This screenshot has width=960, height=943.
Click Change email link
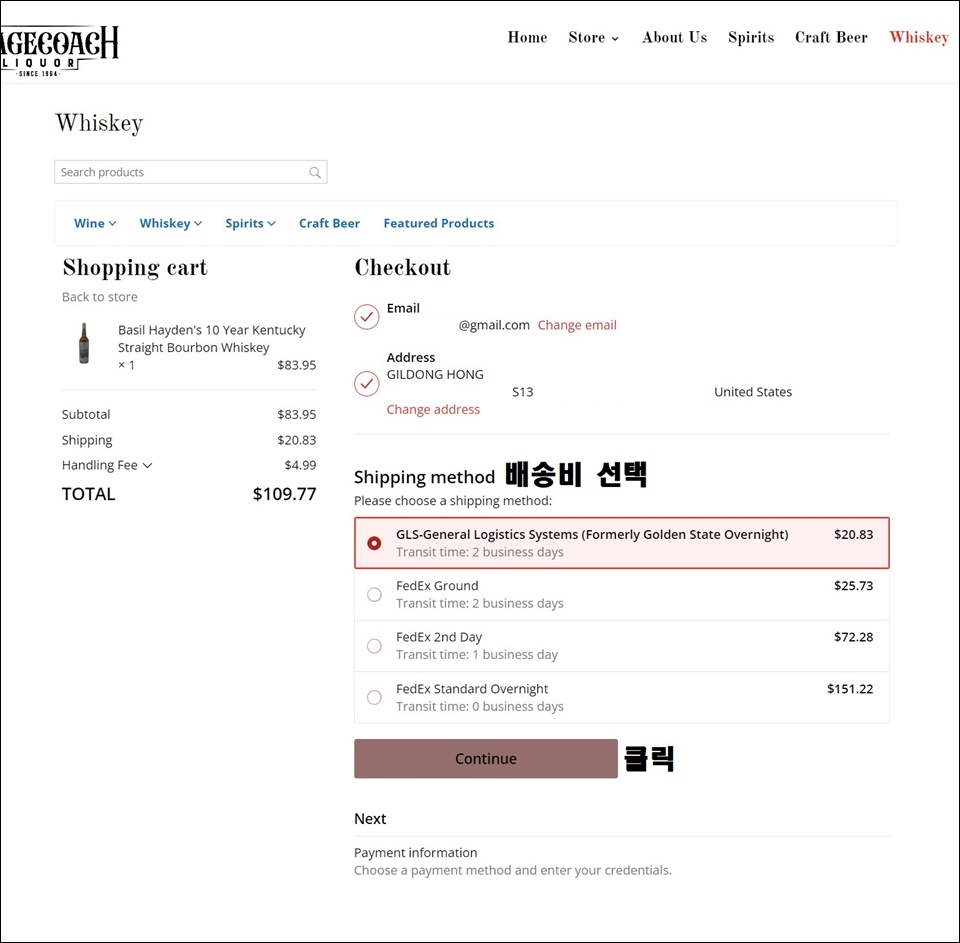pyautogui.click(x=577, y=325)
